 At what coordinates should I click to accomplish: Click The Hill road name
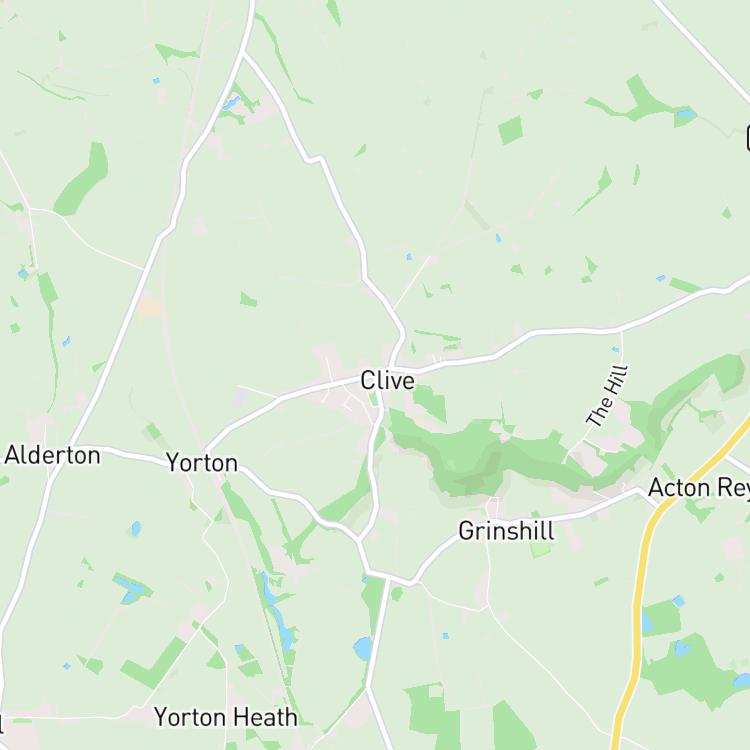tap(607, 396)
